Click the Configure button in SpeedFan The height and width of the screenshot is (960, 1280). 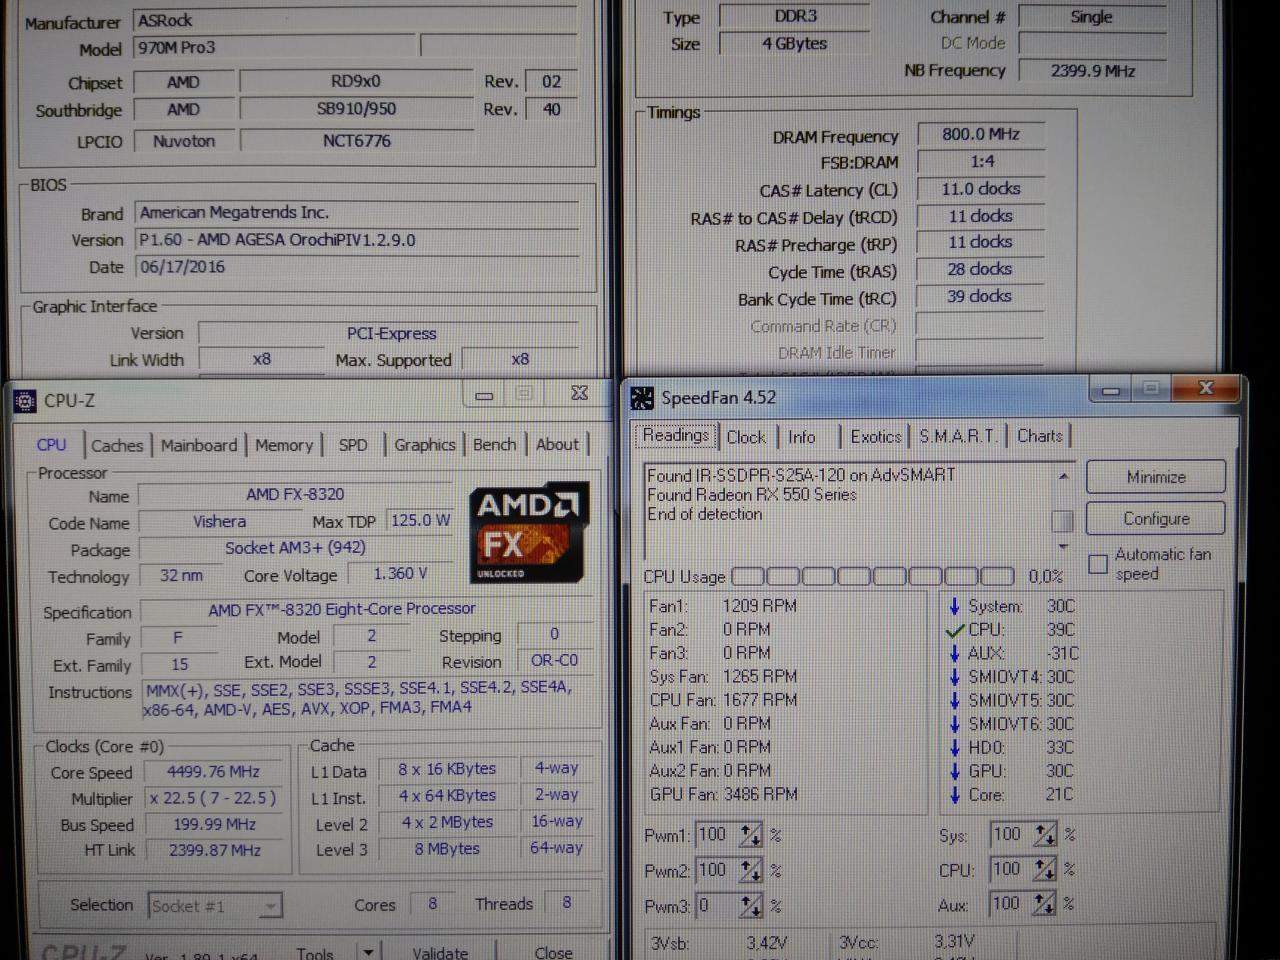1156,519
